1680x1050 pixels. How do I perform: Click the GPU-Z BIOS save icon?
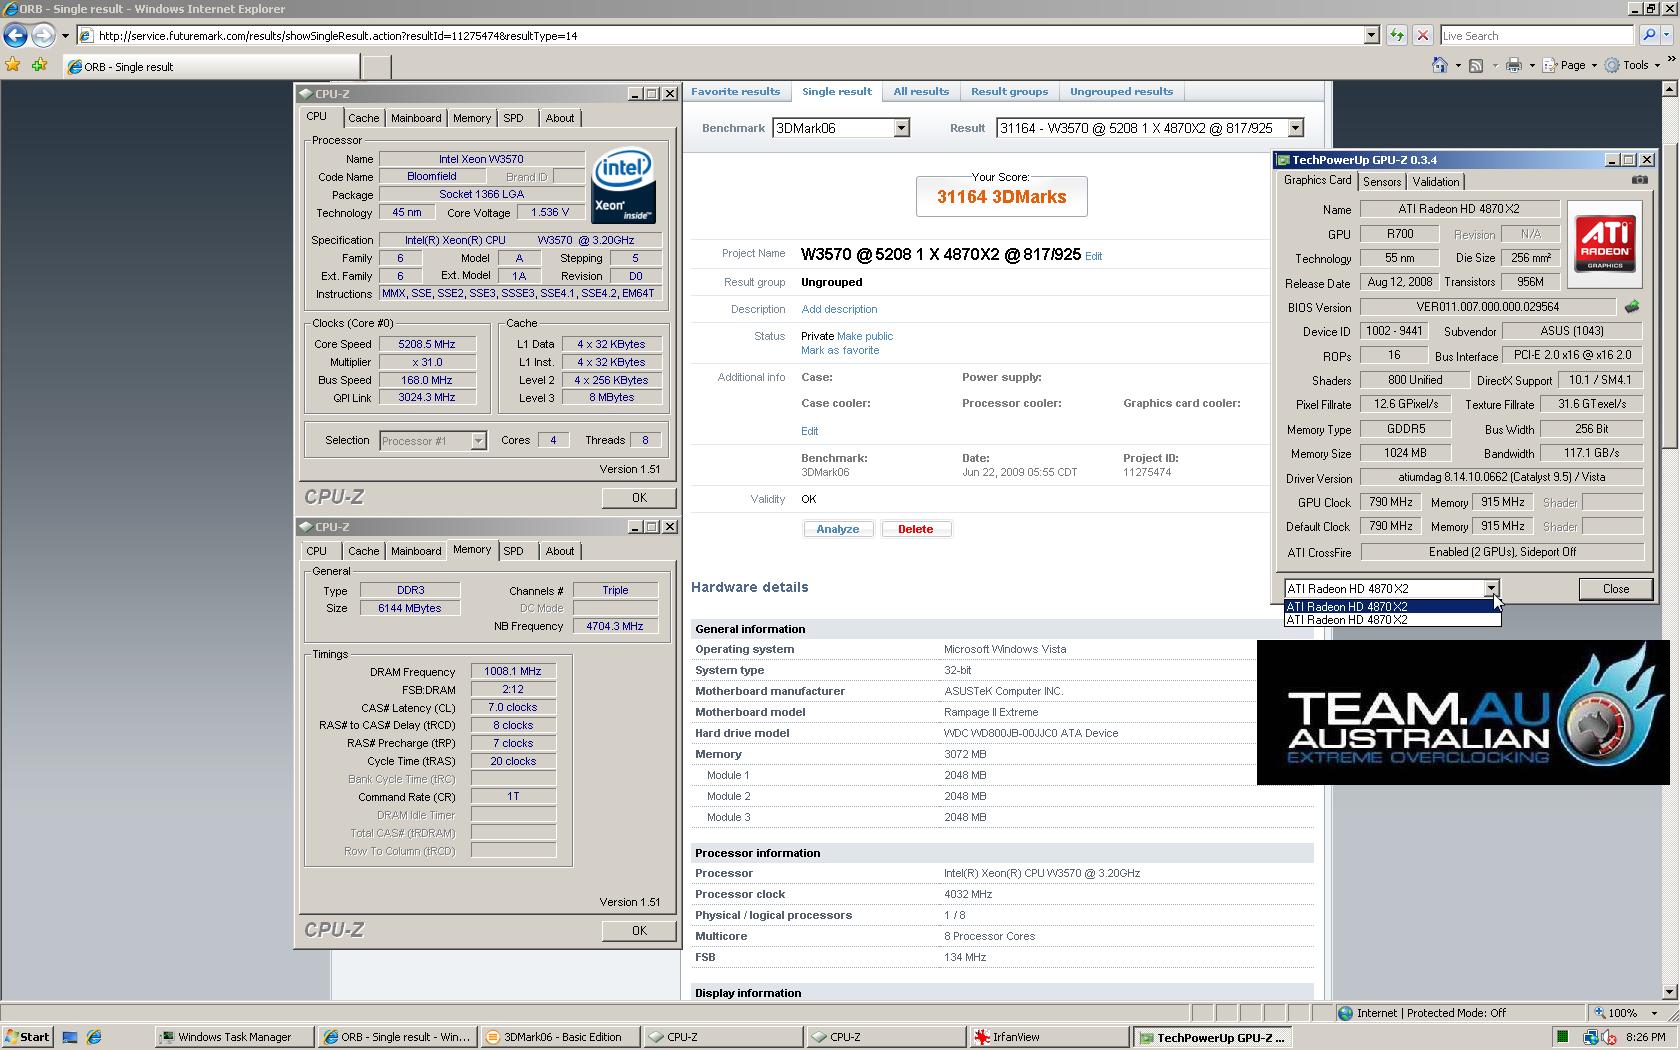point(1632,307)
